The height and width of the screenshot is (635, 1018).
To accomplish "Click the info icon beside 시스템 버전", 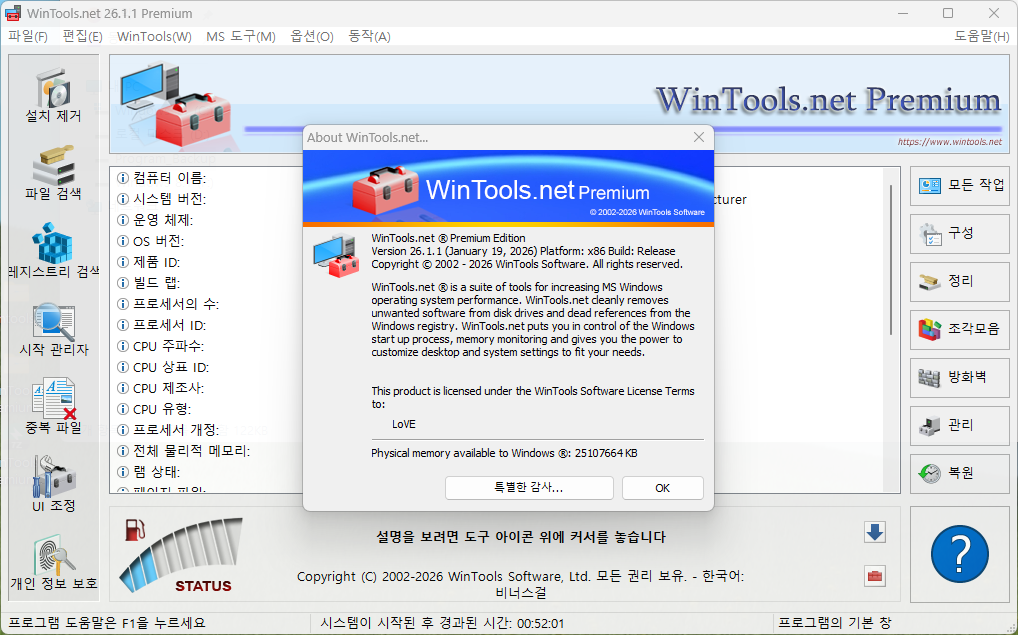I will [x=123, y=199].
